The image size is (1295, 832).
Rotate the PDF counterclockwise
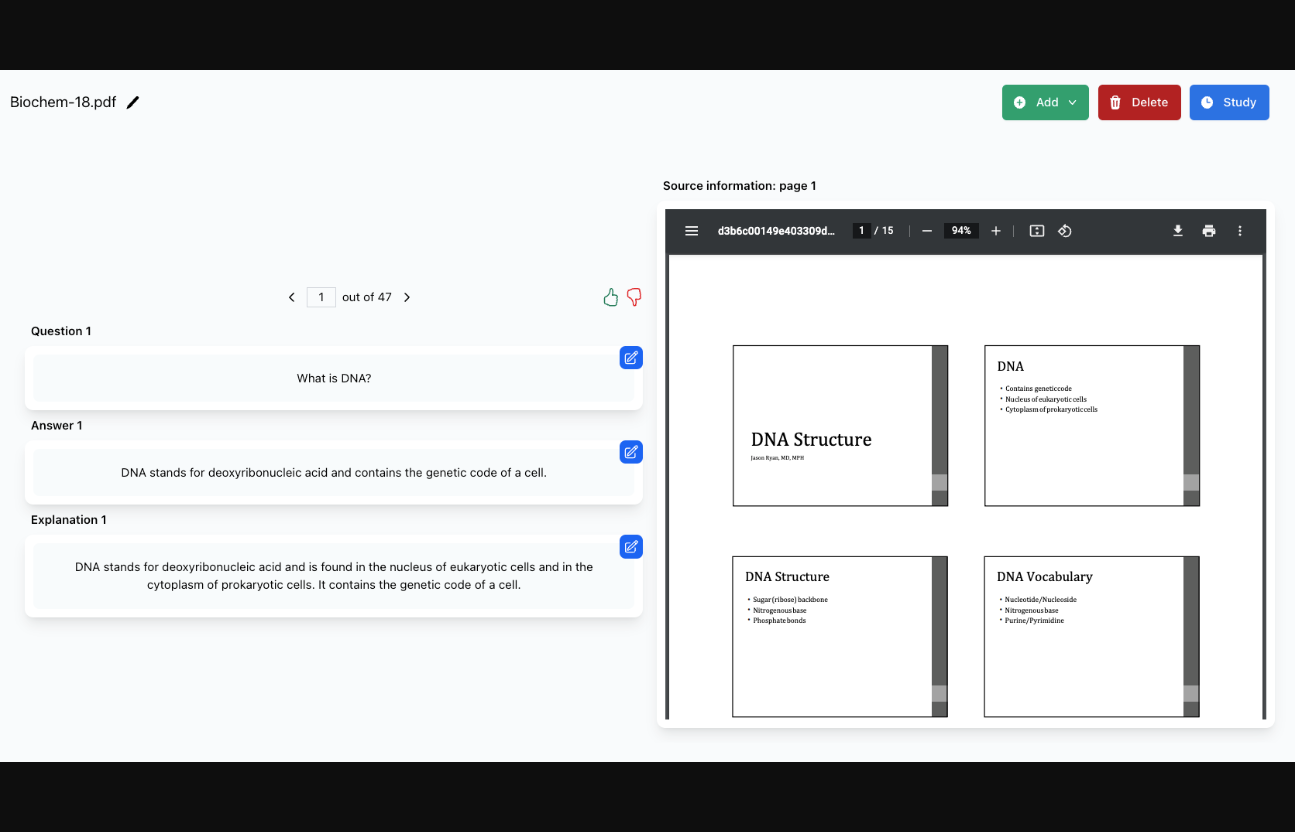pyautogui.click(x=1065, y=231)
